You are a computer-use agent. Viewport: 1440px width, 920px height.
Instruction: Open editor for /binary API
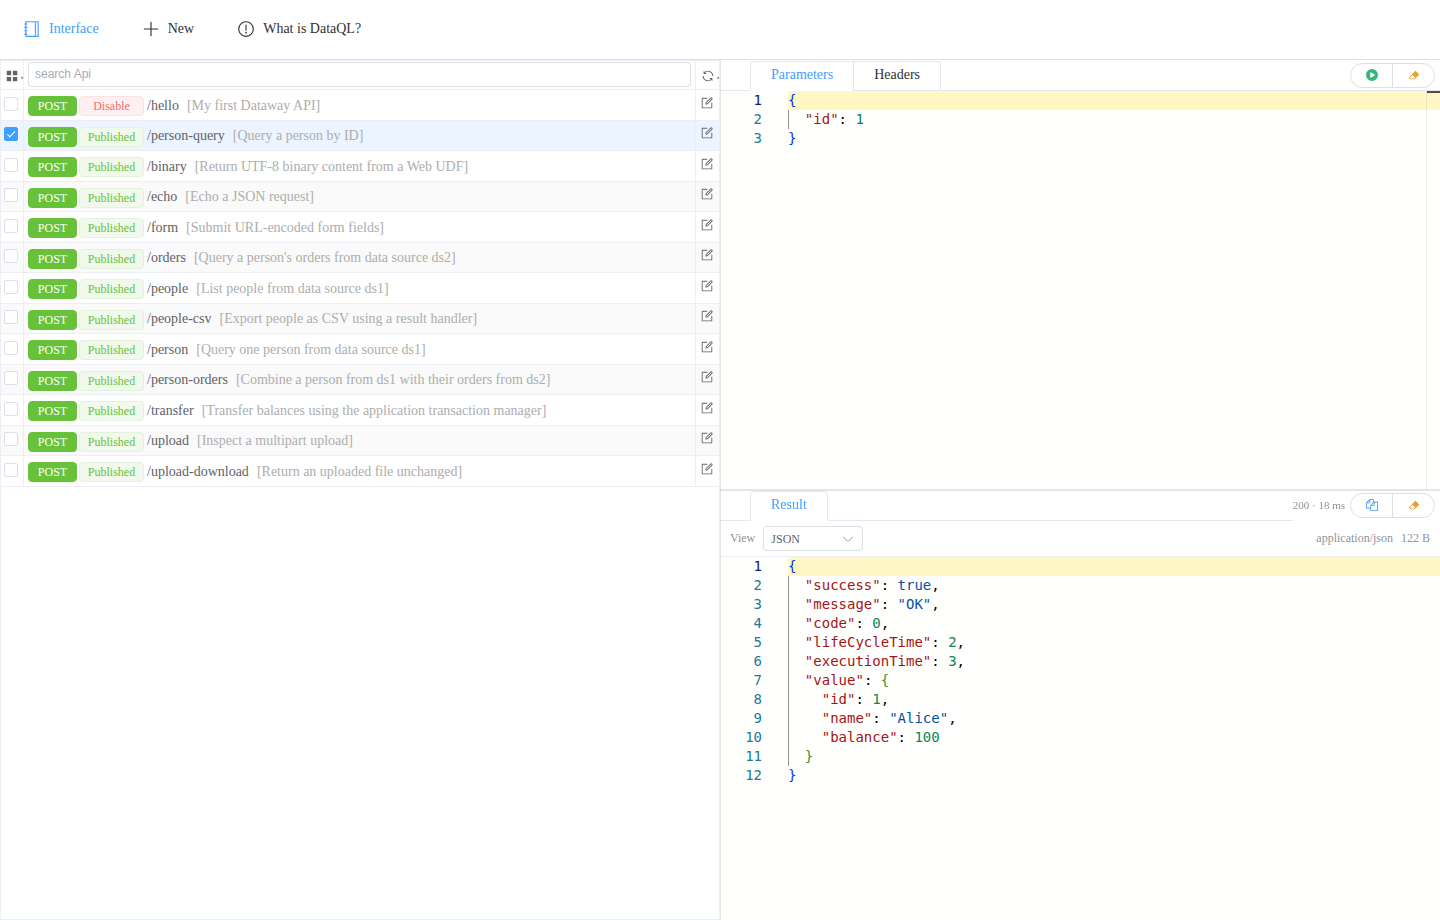coord(707,164)
